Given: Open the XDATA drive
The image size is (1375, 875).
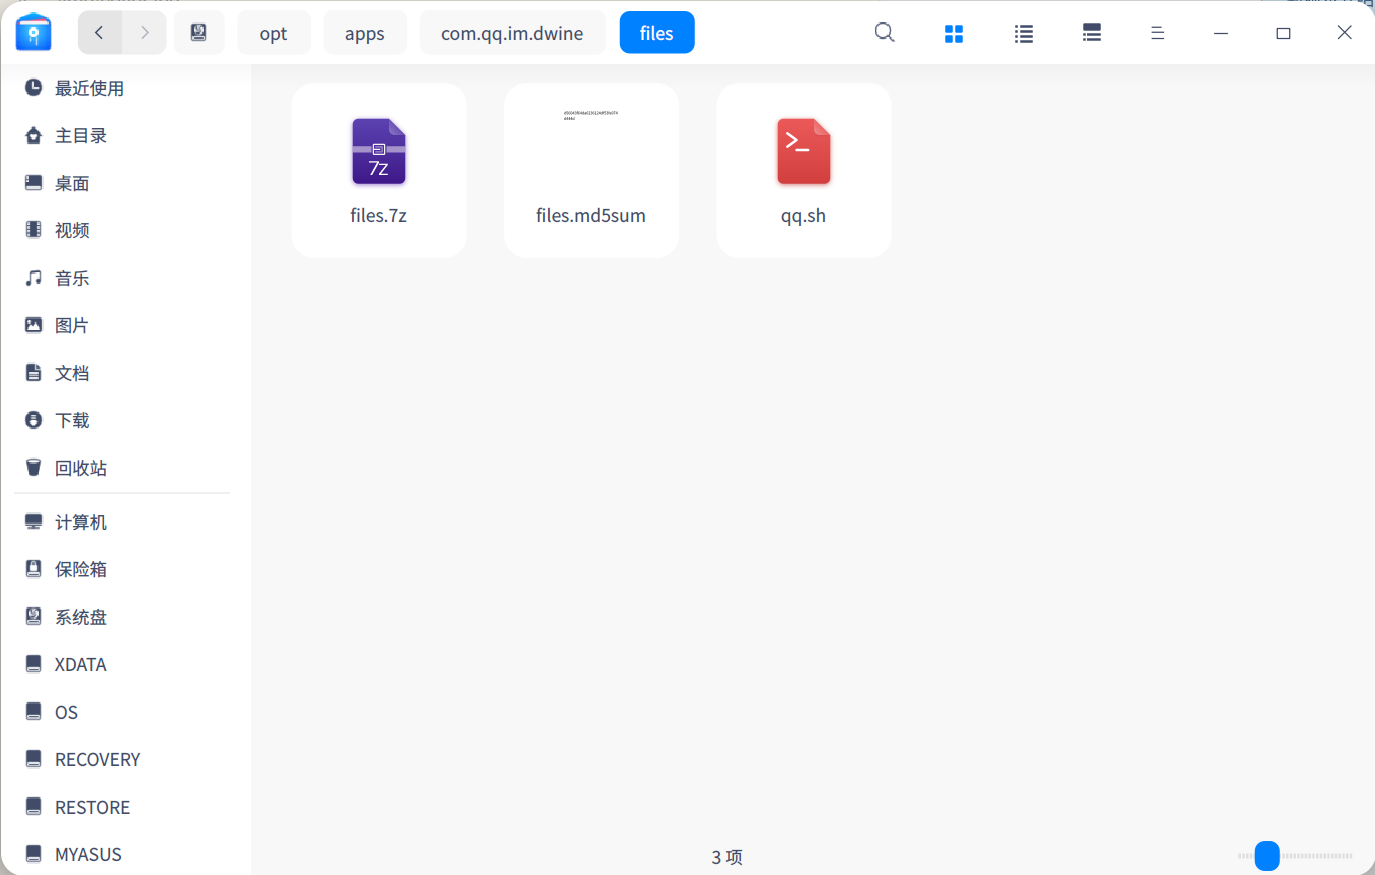Looking at the screenshot, I should (x=80, y=665).
